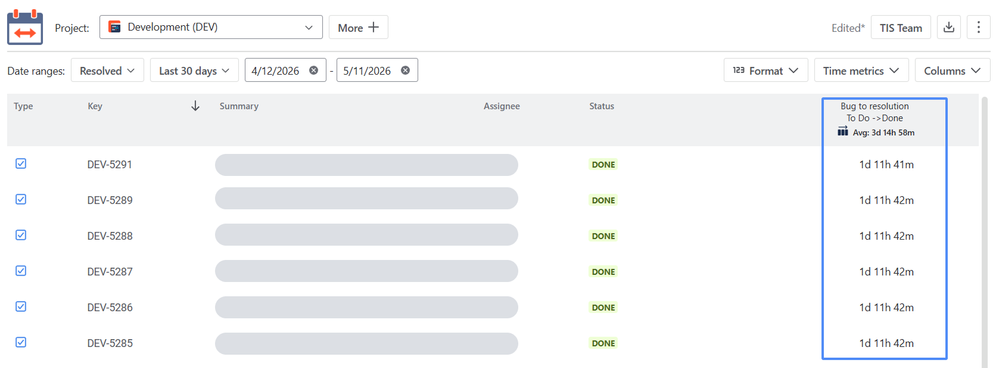Open the Project Development (DEV) dropdown

(x=211, y=27)
